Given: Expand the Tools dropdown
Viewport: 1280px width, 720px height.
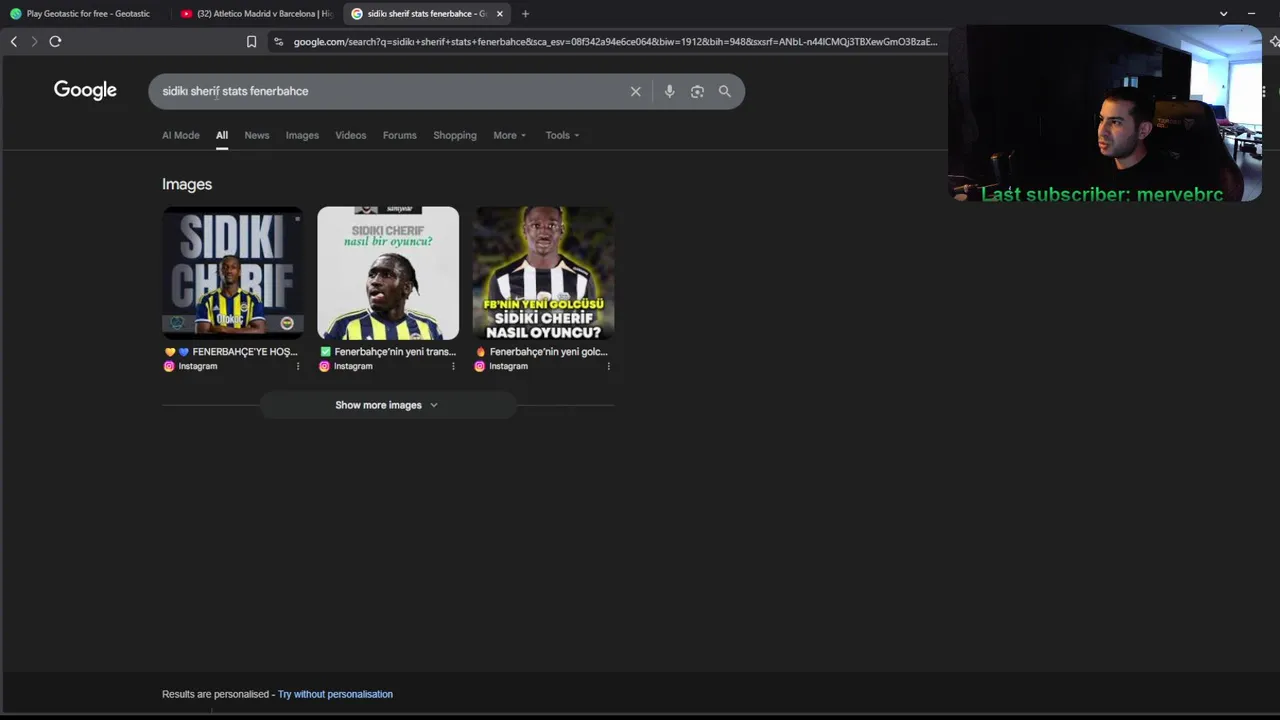Looking at the screenshot, I should pos(562,135).
